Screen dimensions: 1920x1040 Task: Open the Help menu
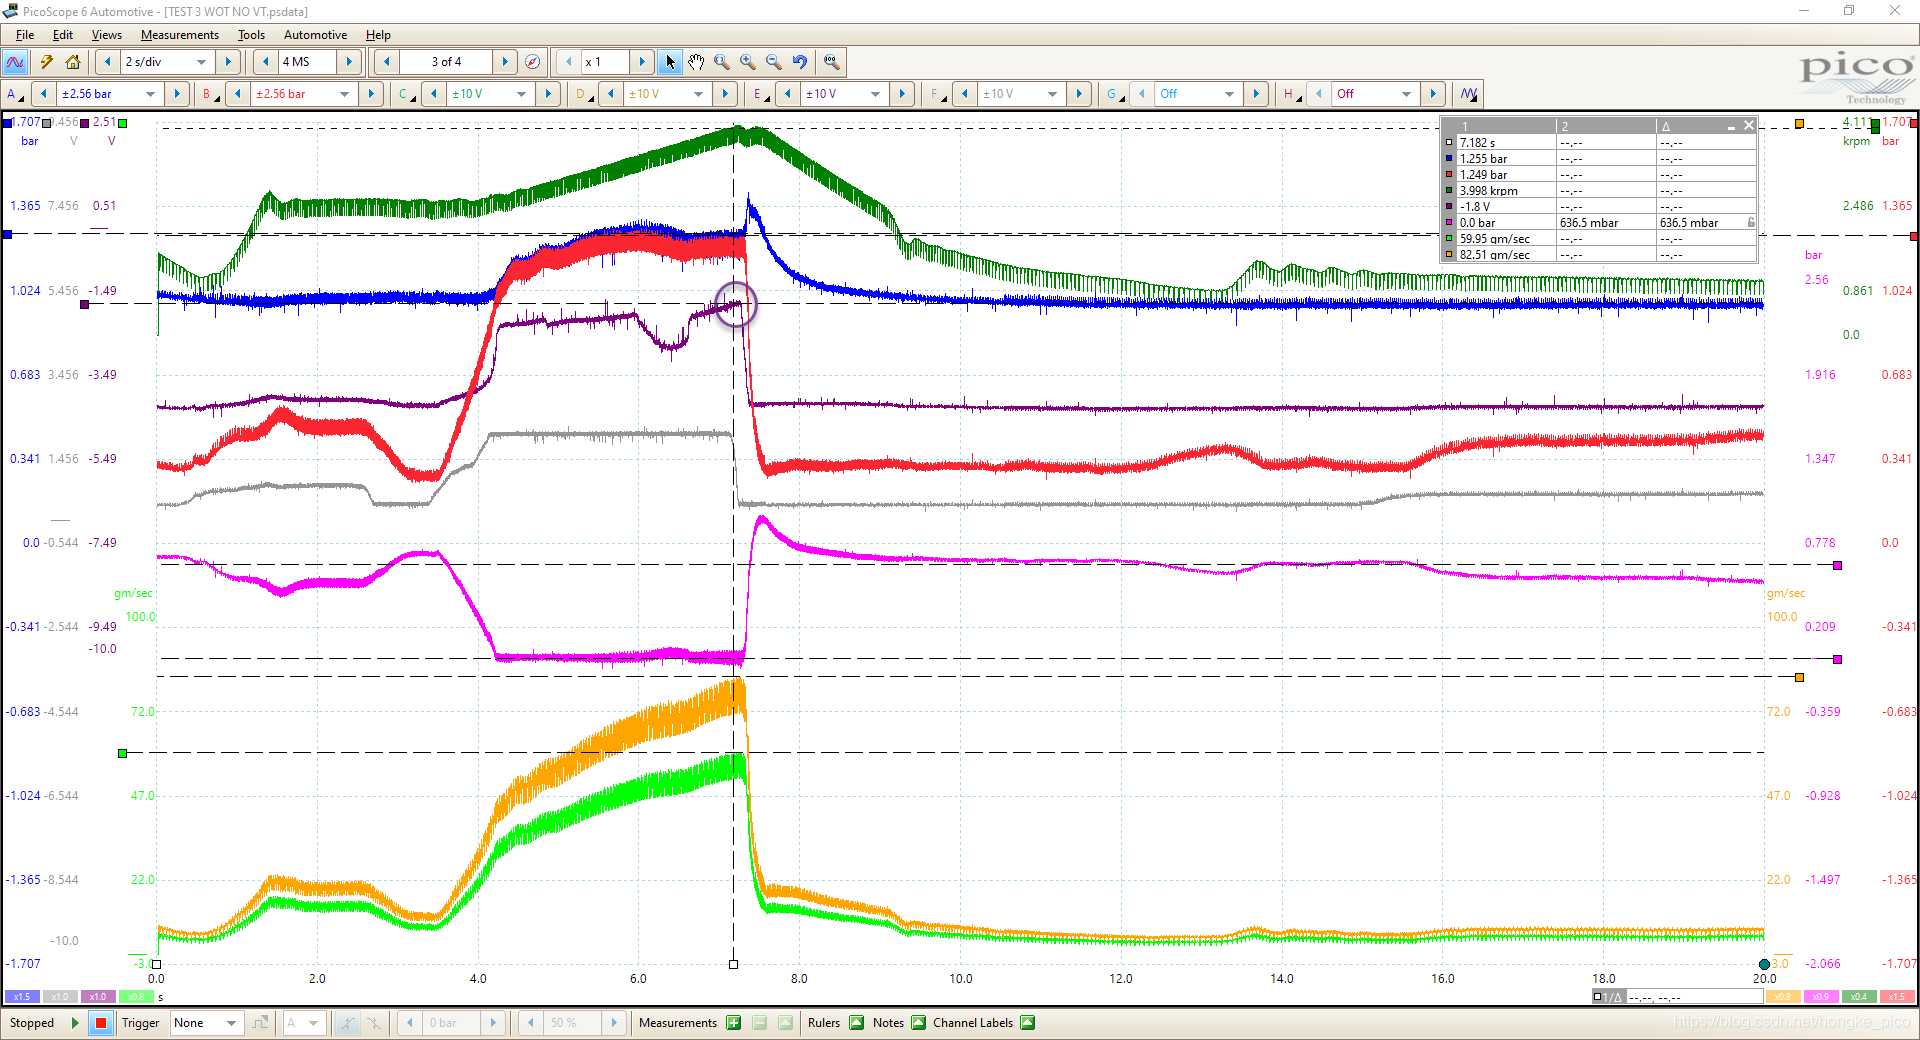point(378,35)
